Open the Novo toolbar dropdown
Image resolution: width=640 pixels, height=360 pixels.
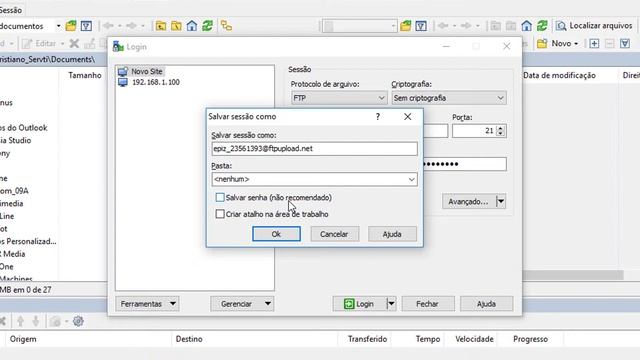tap(558, 43)
